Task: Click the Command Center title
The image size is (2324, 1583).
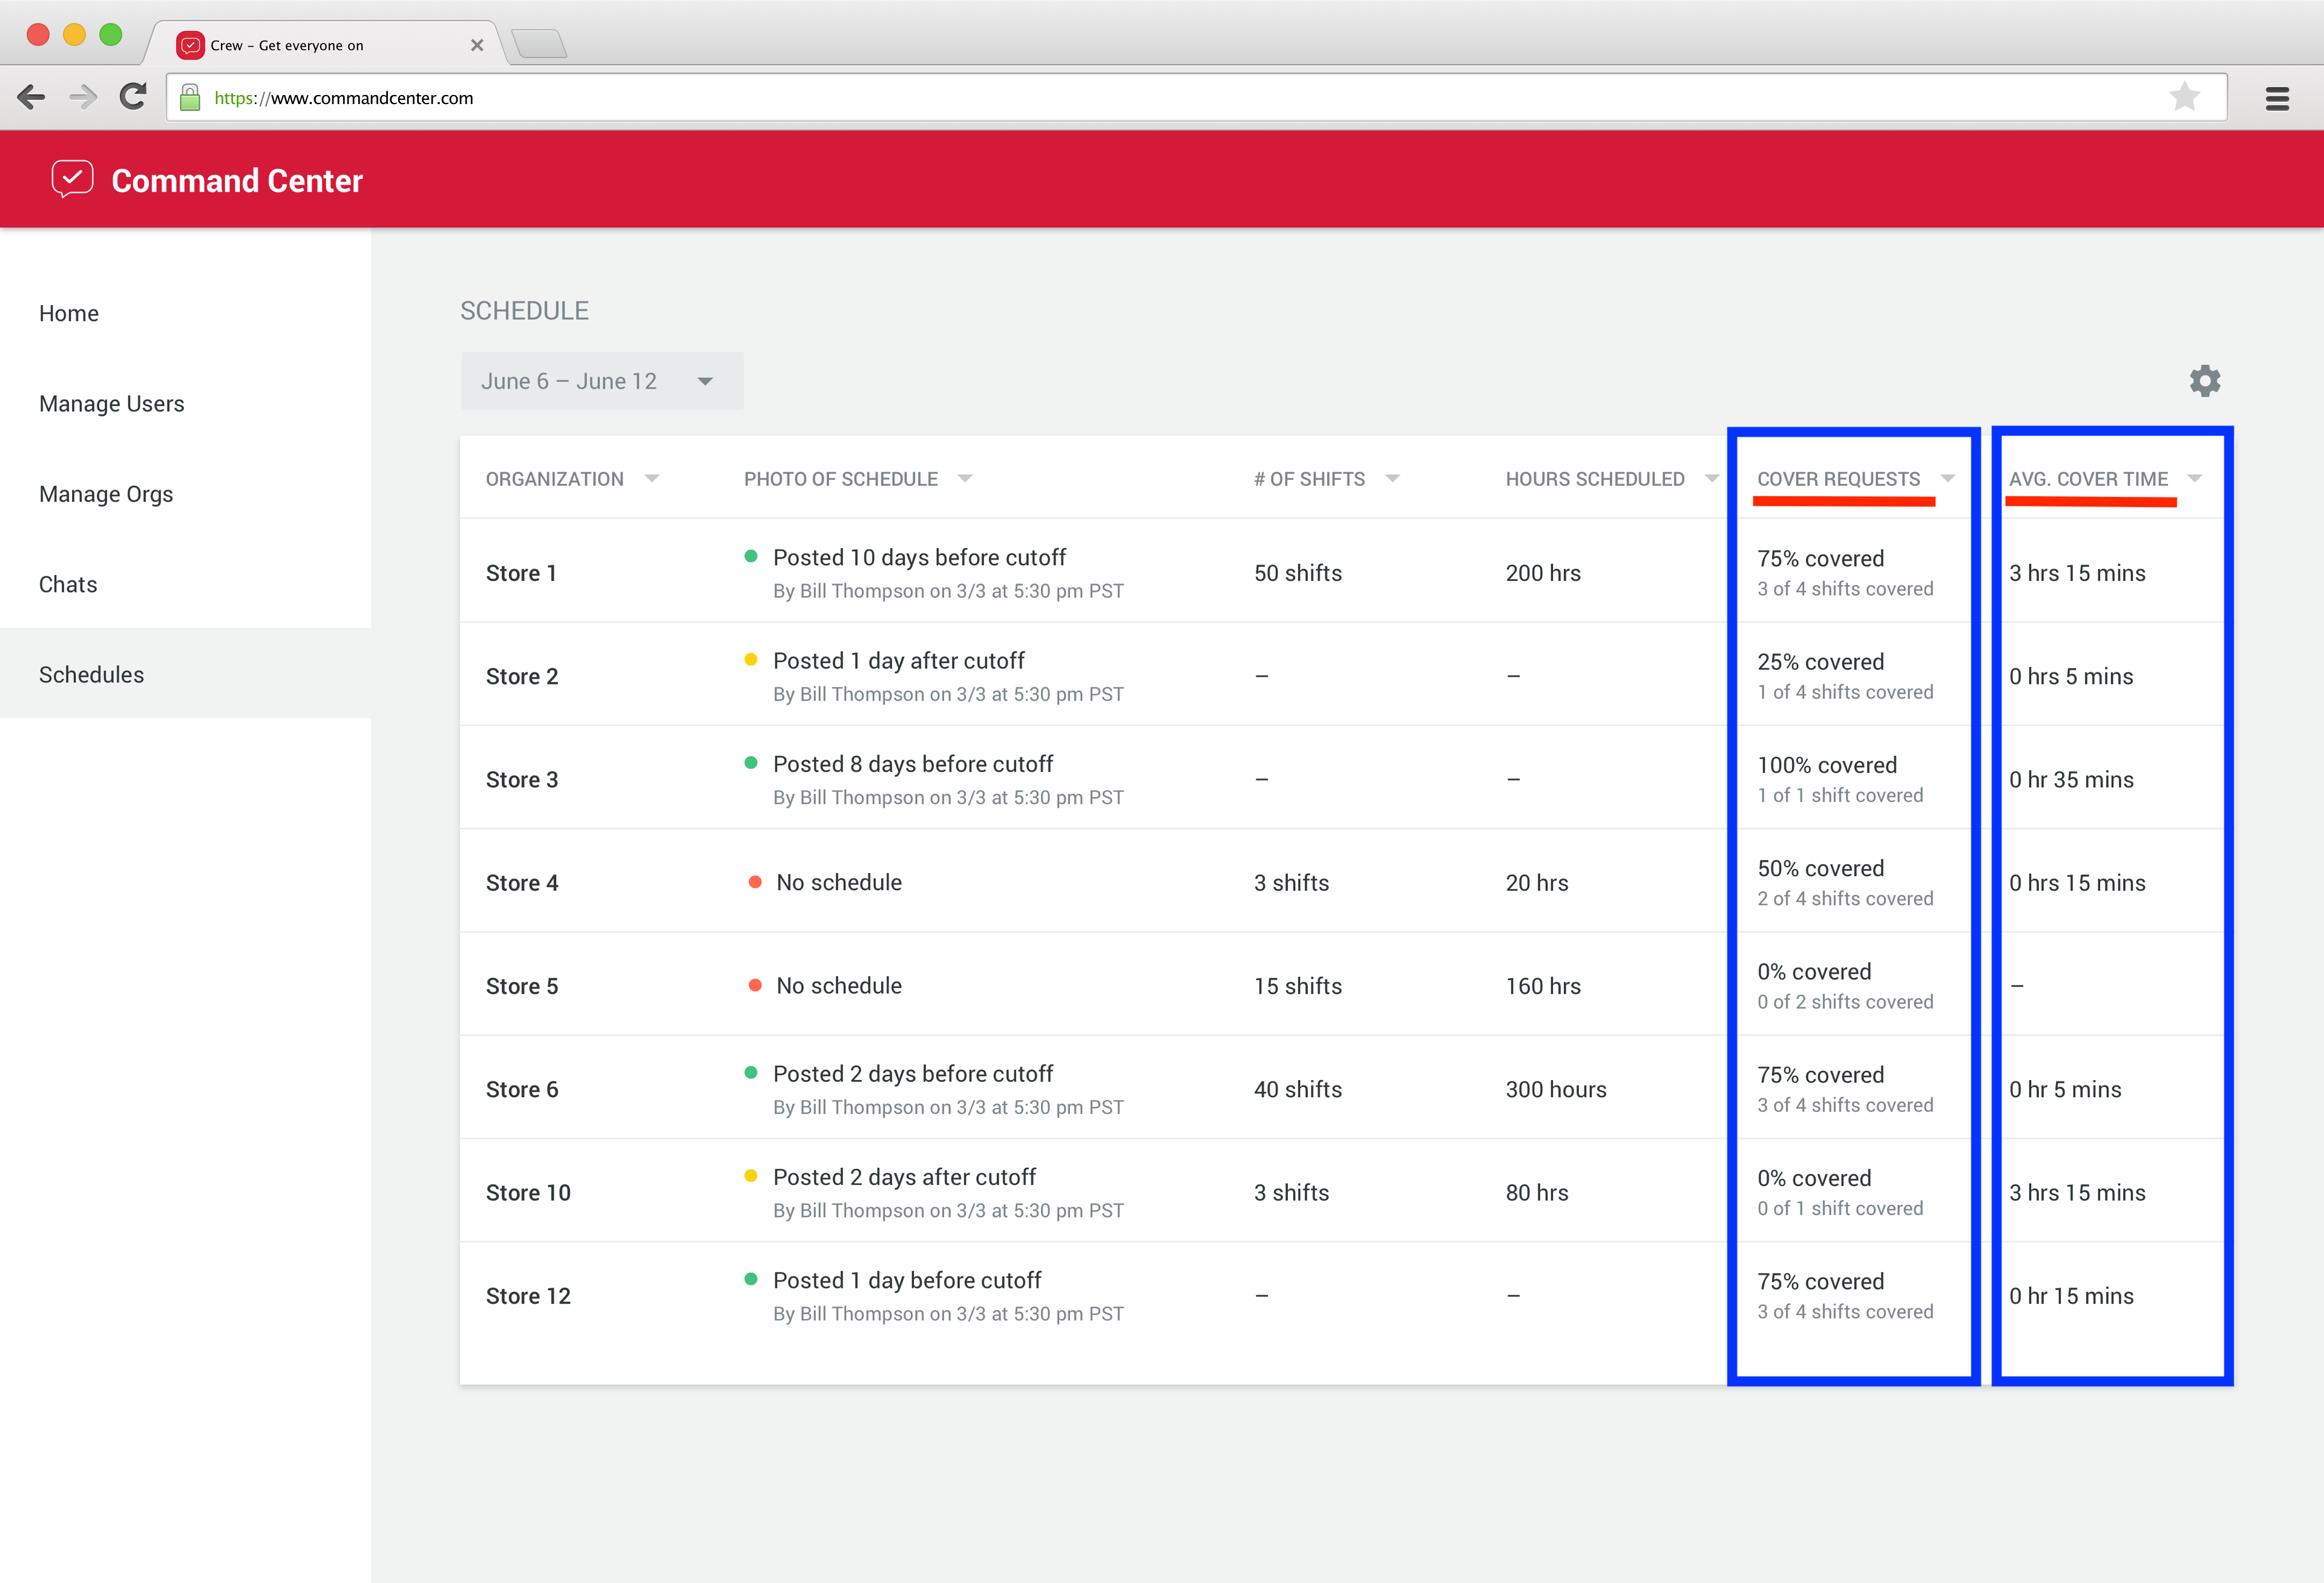Action: [237, 181]
